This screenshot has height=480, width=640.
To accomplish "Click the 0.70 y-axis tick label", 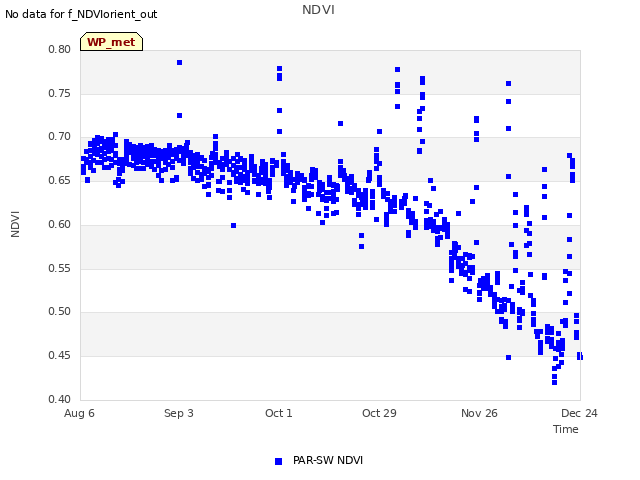I will click(60, 136).
